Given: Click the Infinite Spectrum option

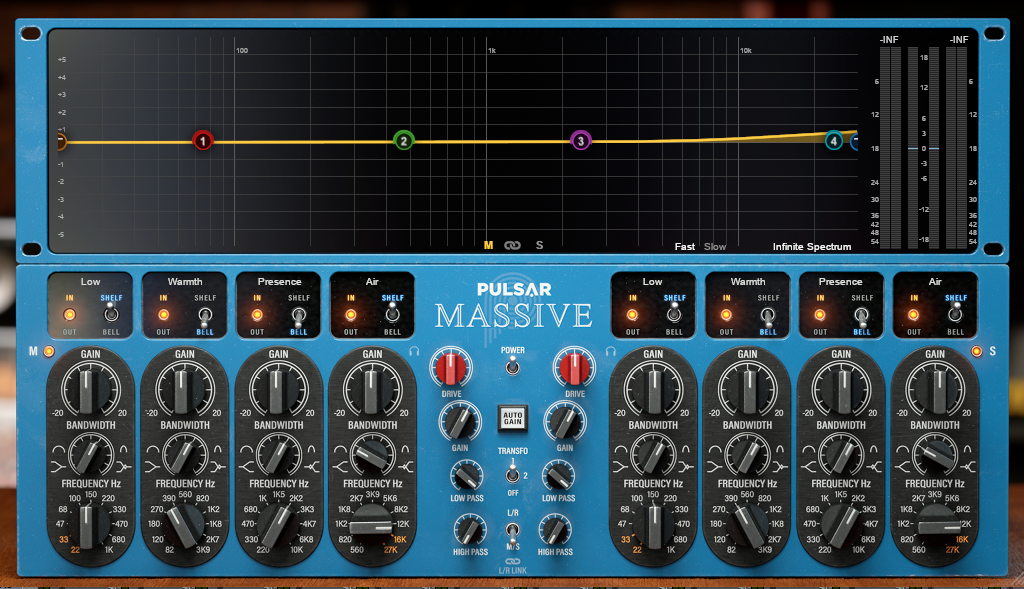Looking at the screenshot, I should (x=812, y=247).
